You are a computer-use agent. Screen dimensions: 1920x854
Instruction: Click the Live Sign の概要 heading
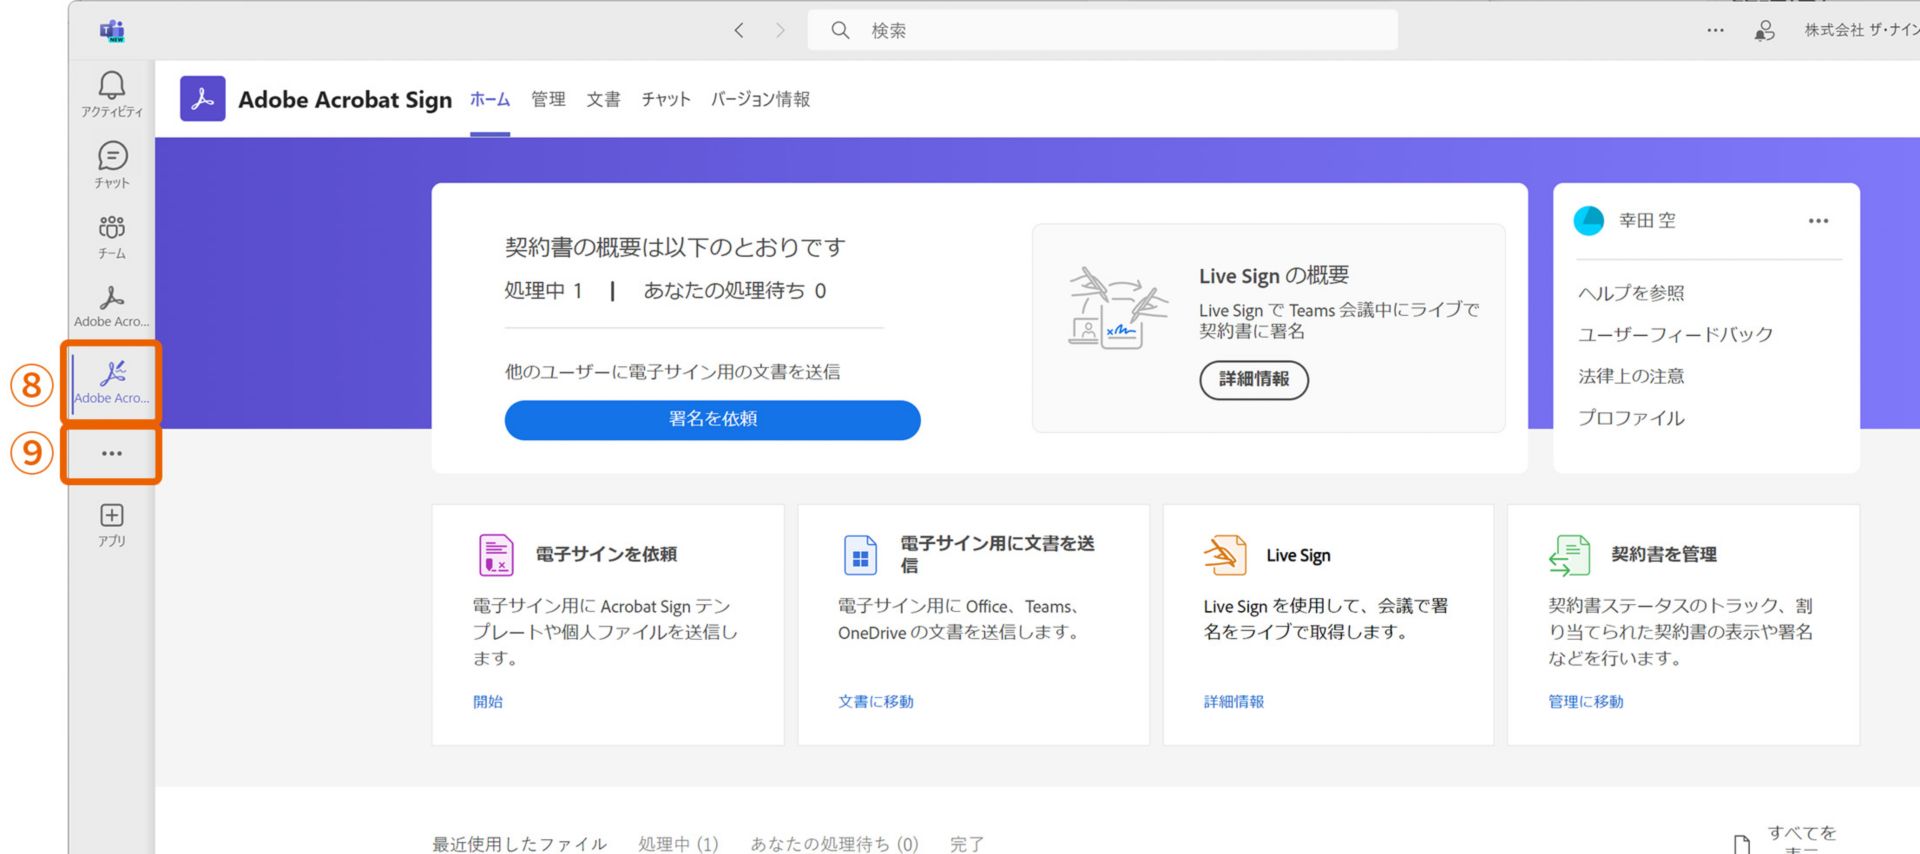coord(1274,276)
